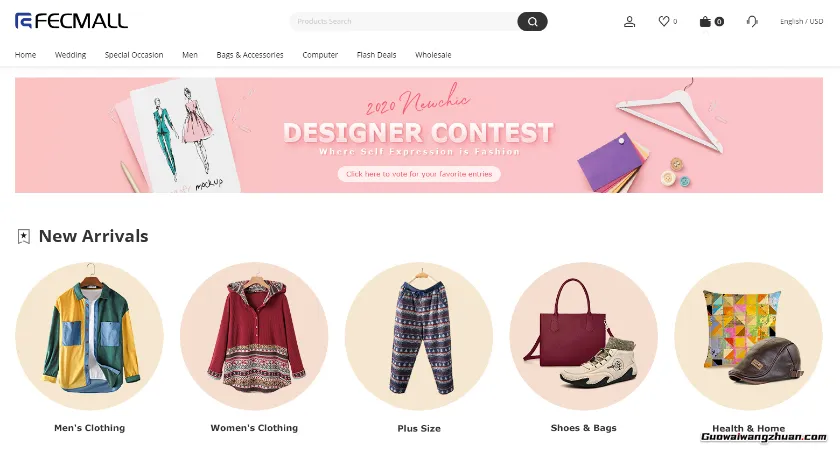Go to the Home menu item
840x452 pixels.
(x=25, y=55)
